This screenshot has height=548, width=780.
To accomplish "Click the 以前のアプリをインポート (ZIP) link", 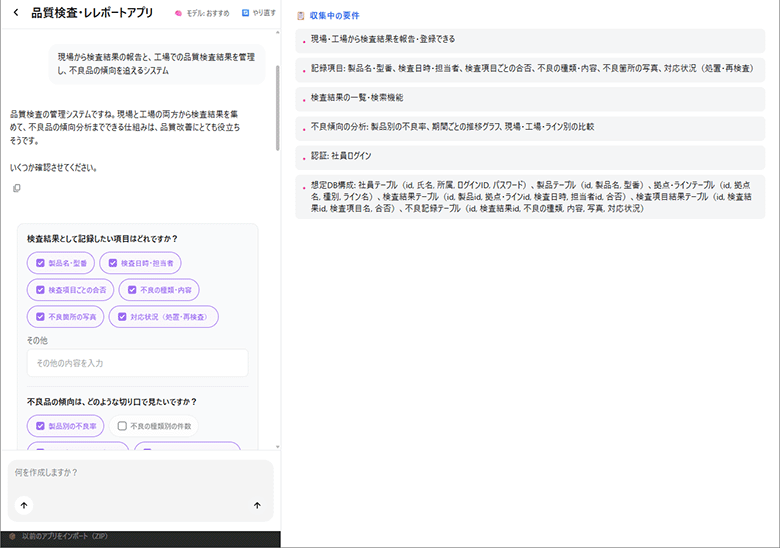I will 65,536.
